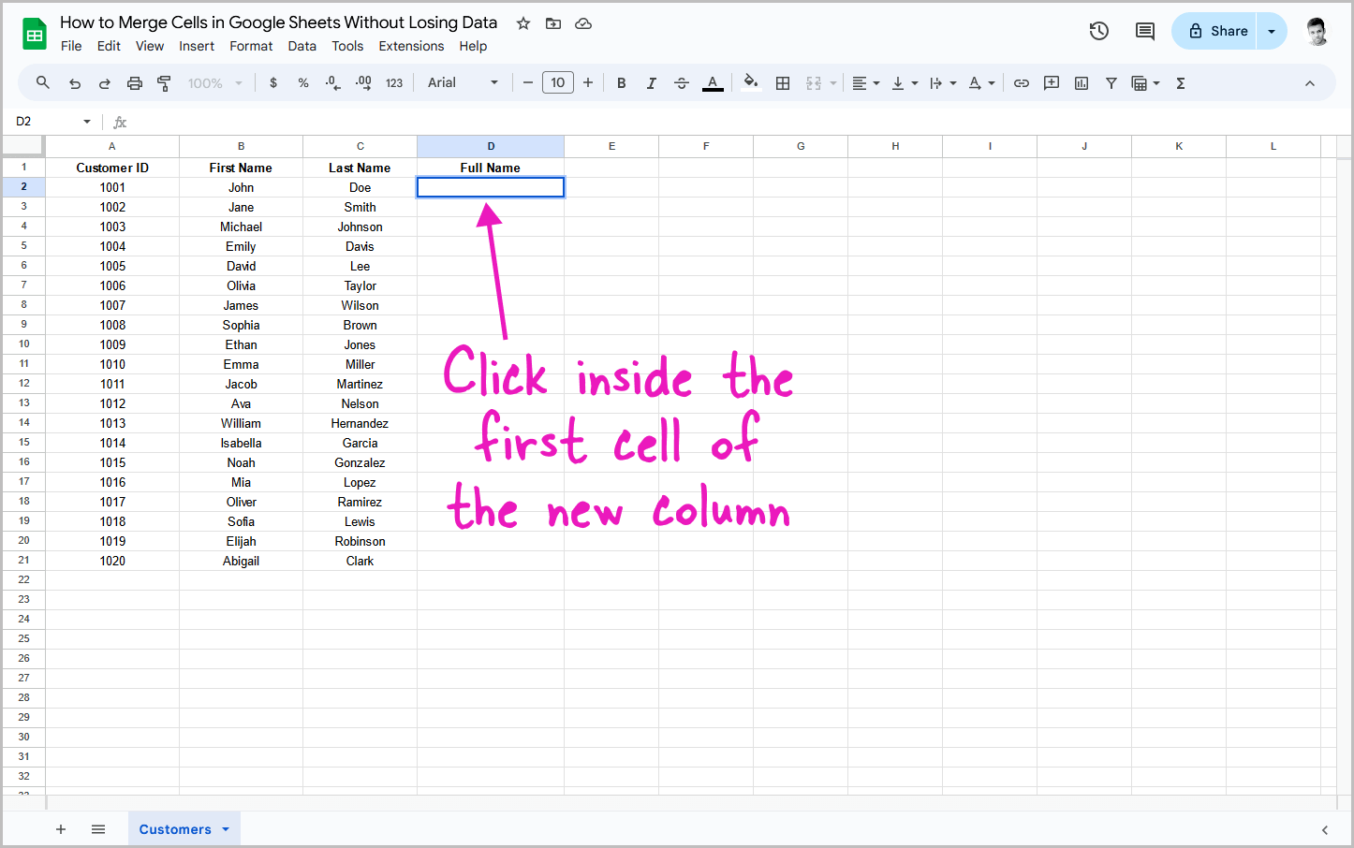
Task: Click the Move to folder icon
Action: 553,23
